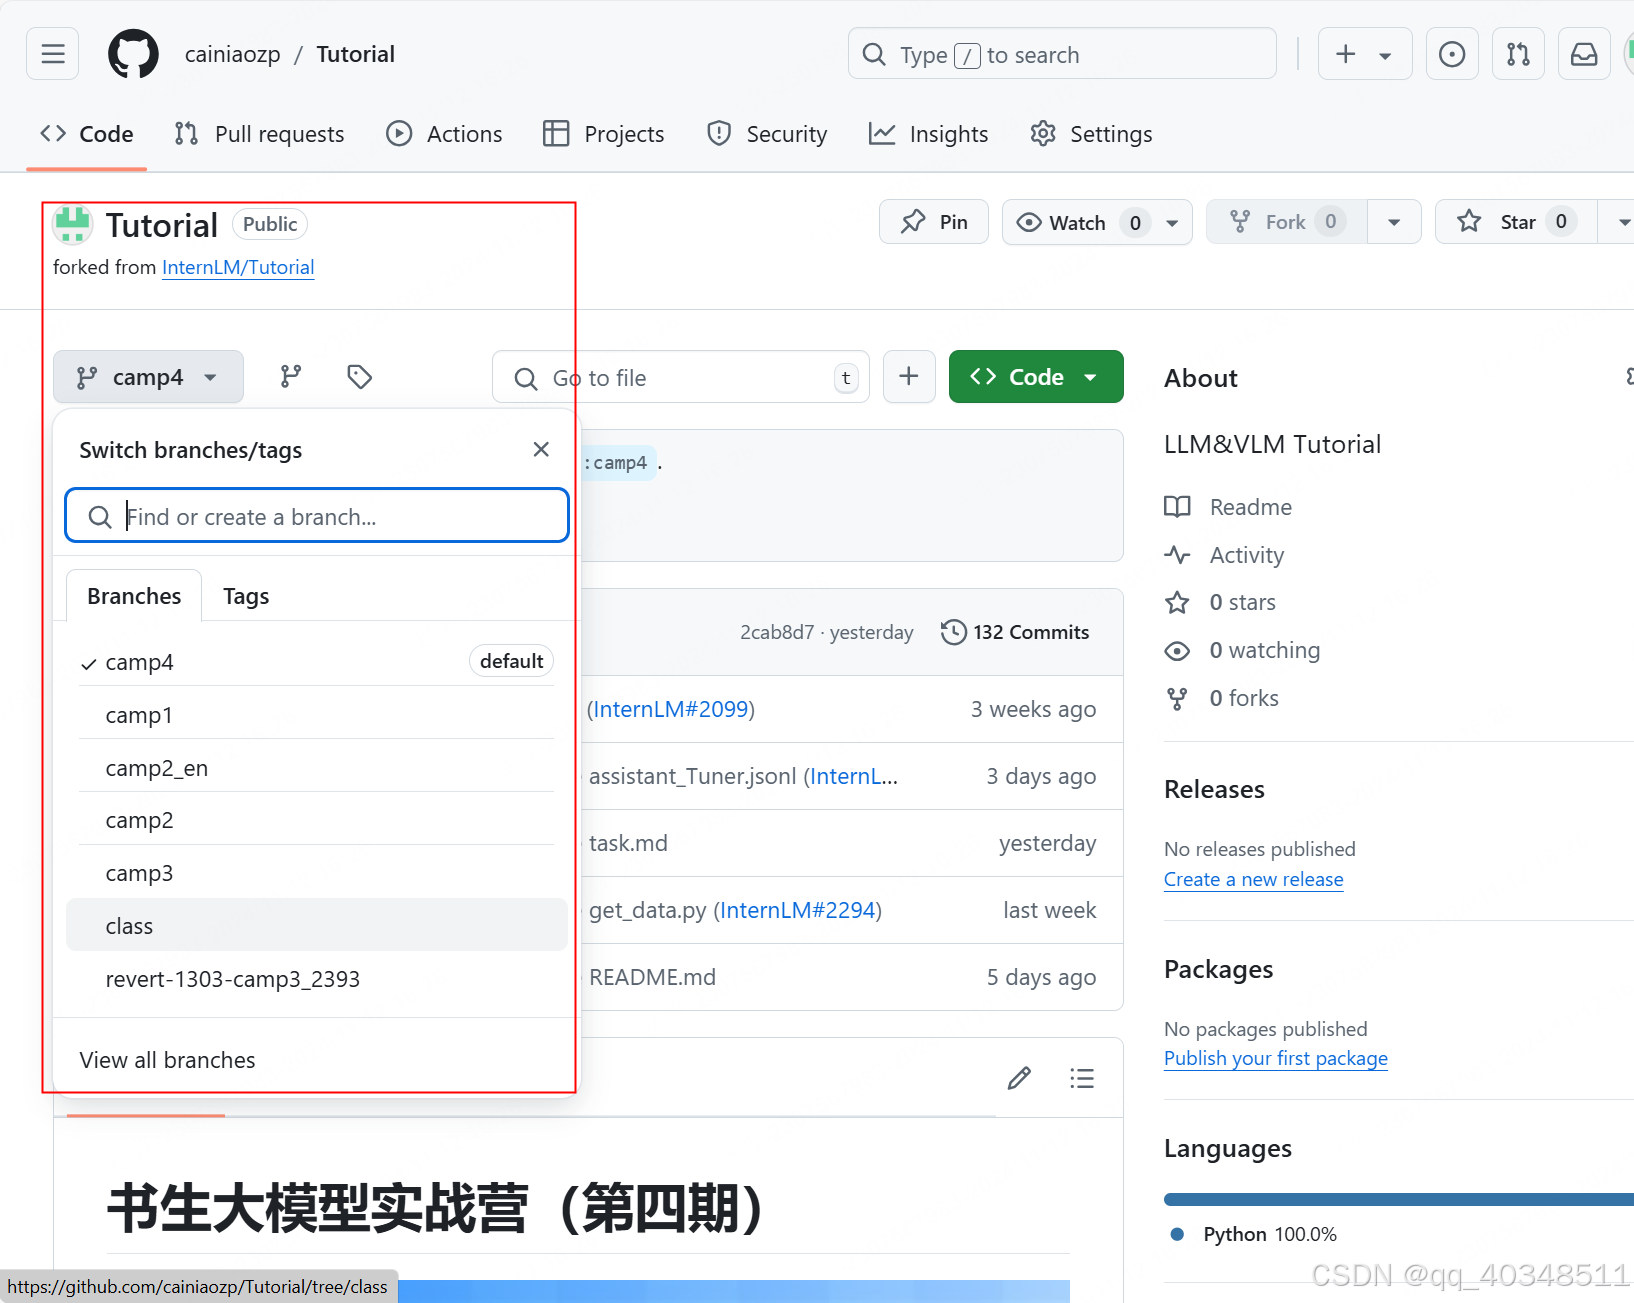This screenshot has width=1634, height=1303.
Task: Open InternLM#2099 link
Action: pyautogui.click(x=670, y=709)
